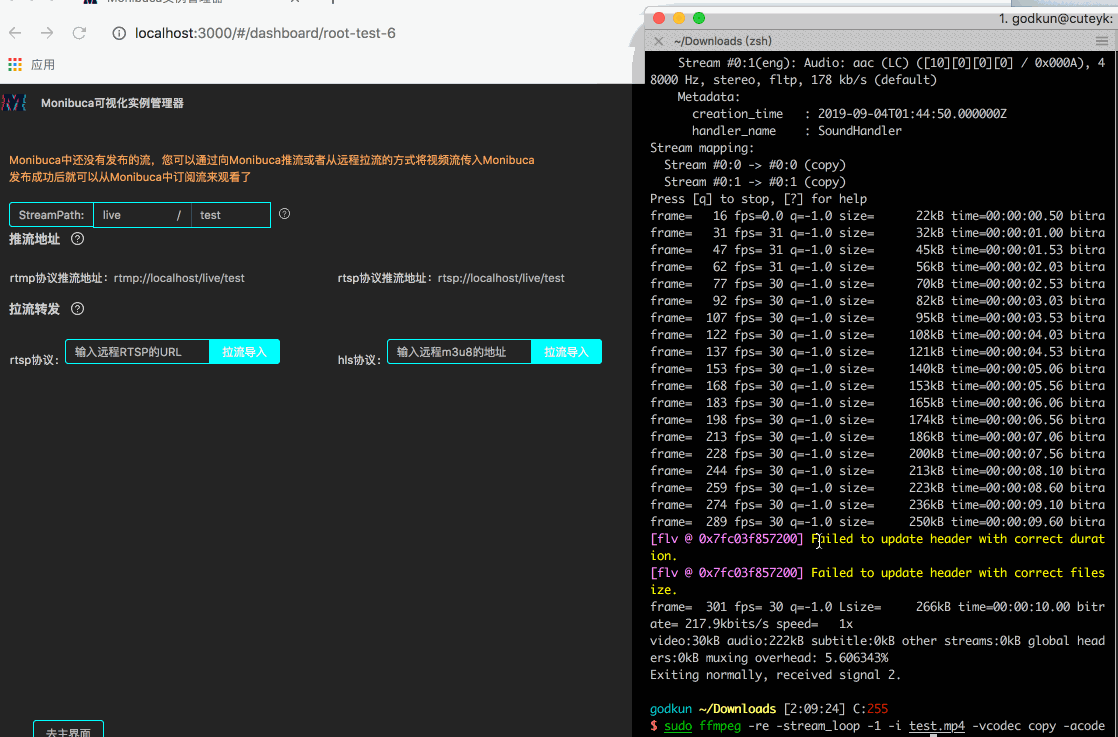This screenshot has width=1118, height=737.
Task: Click the remote RTSP URL input
Action: click(138, 351)
